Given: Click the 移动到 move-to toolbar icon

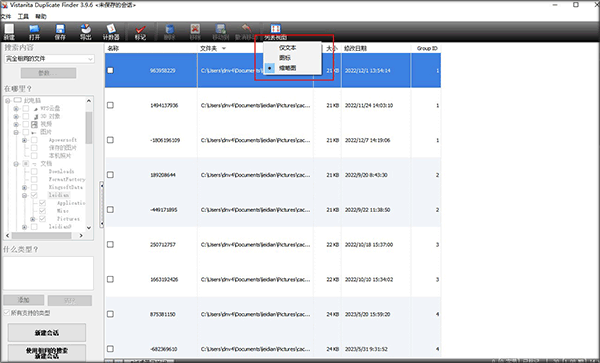Looking at the screenshot, I should pyautogui.click(x=221, y=29).
